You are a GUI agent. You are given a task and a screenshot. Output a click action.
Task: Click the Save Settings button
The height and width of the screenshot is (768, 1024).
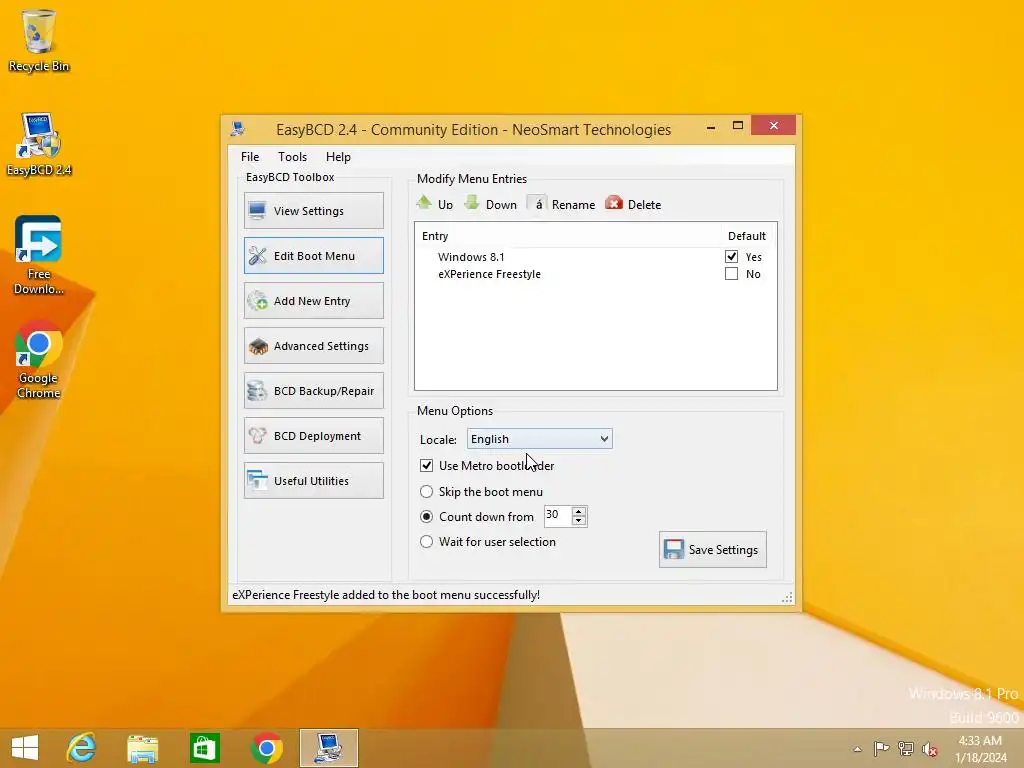coord(712,549)
